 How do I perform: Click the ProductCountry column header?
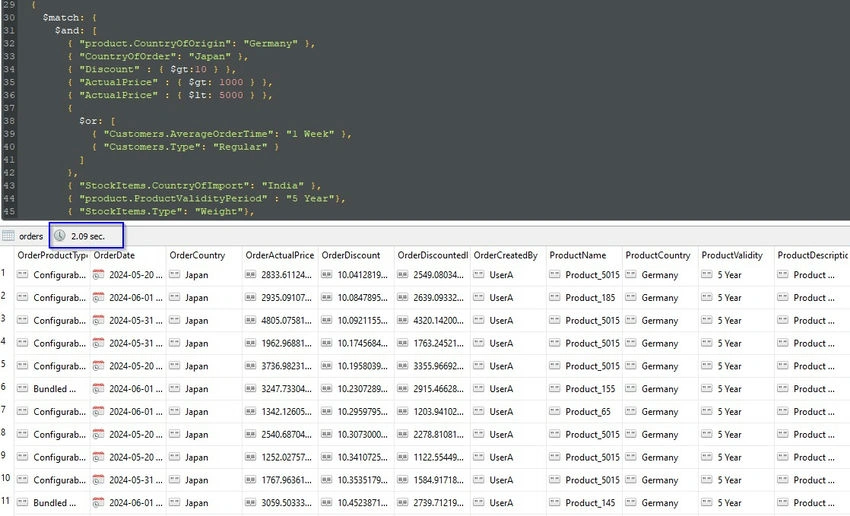click(658, 255)
